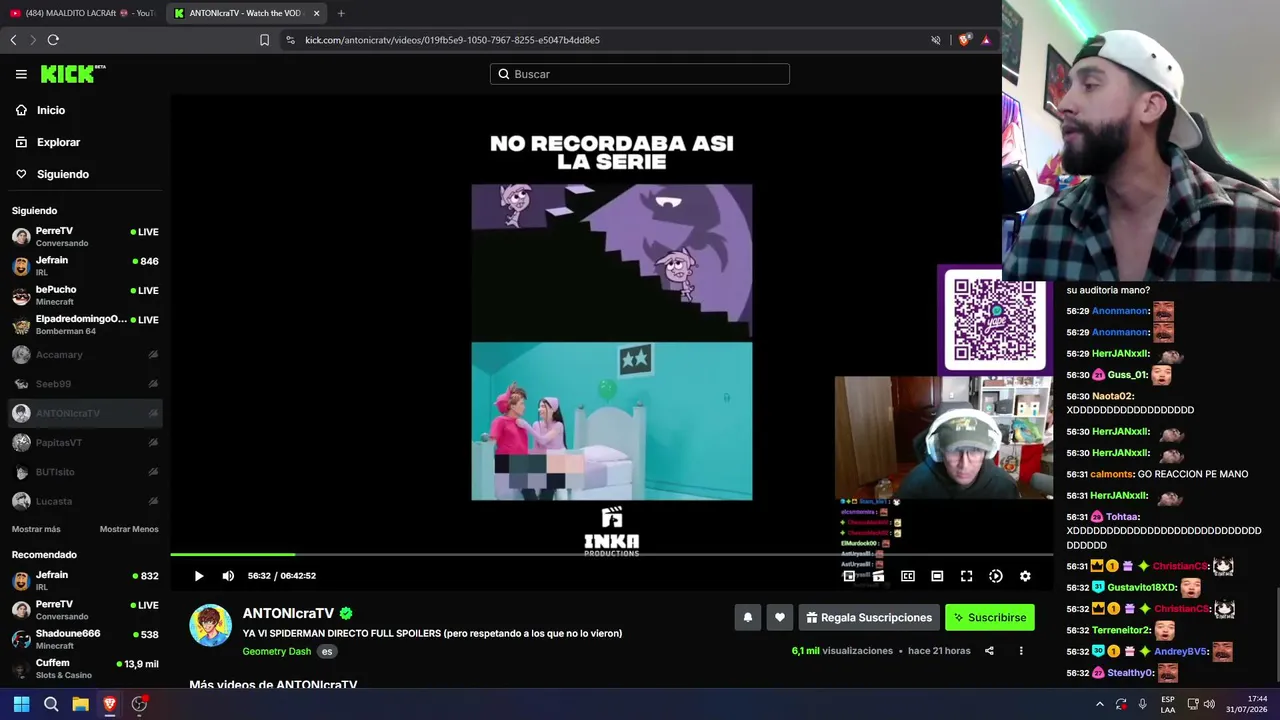The width and height of the screenshot is (1280, 720).
Task: Open Explorar in the sidebar
Action: [48, 142]
